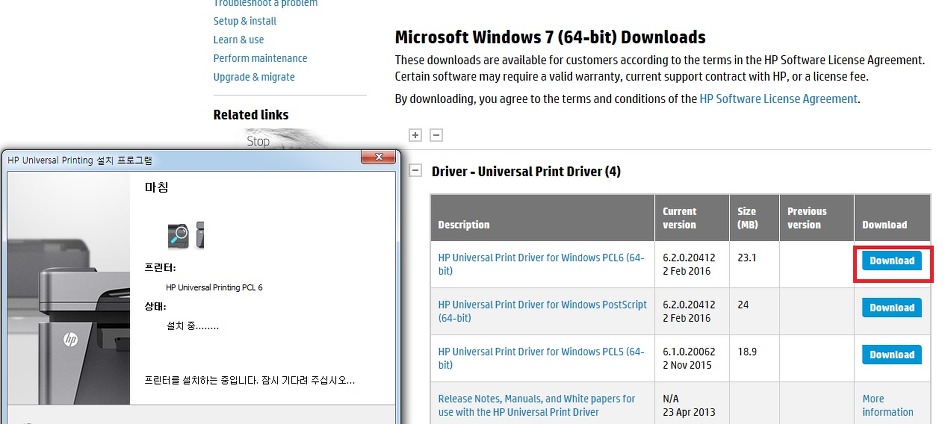Download the PCL5 64-bit driver
Viewport: 945px width, 424px height.
point(891,355)
